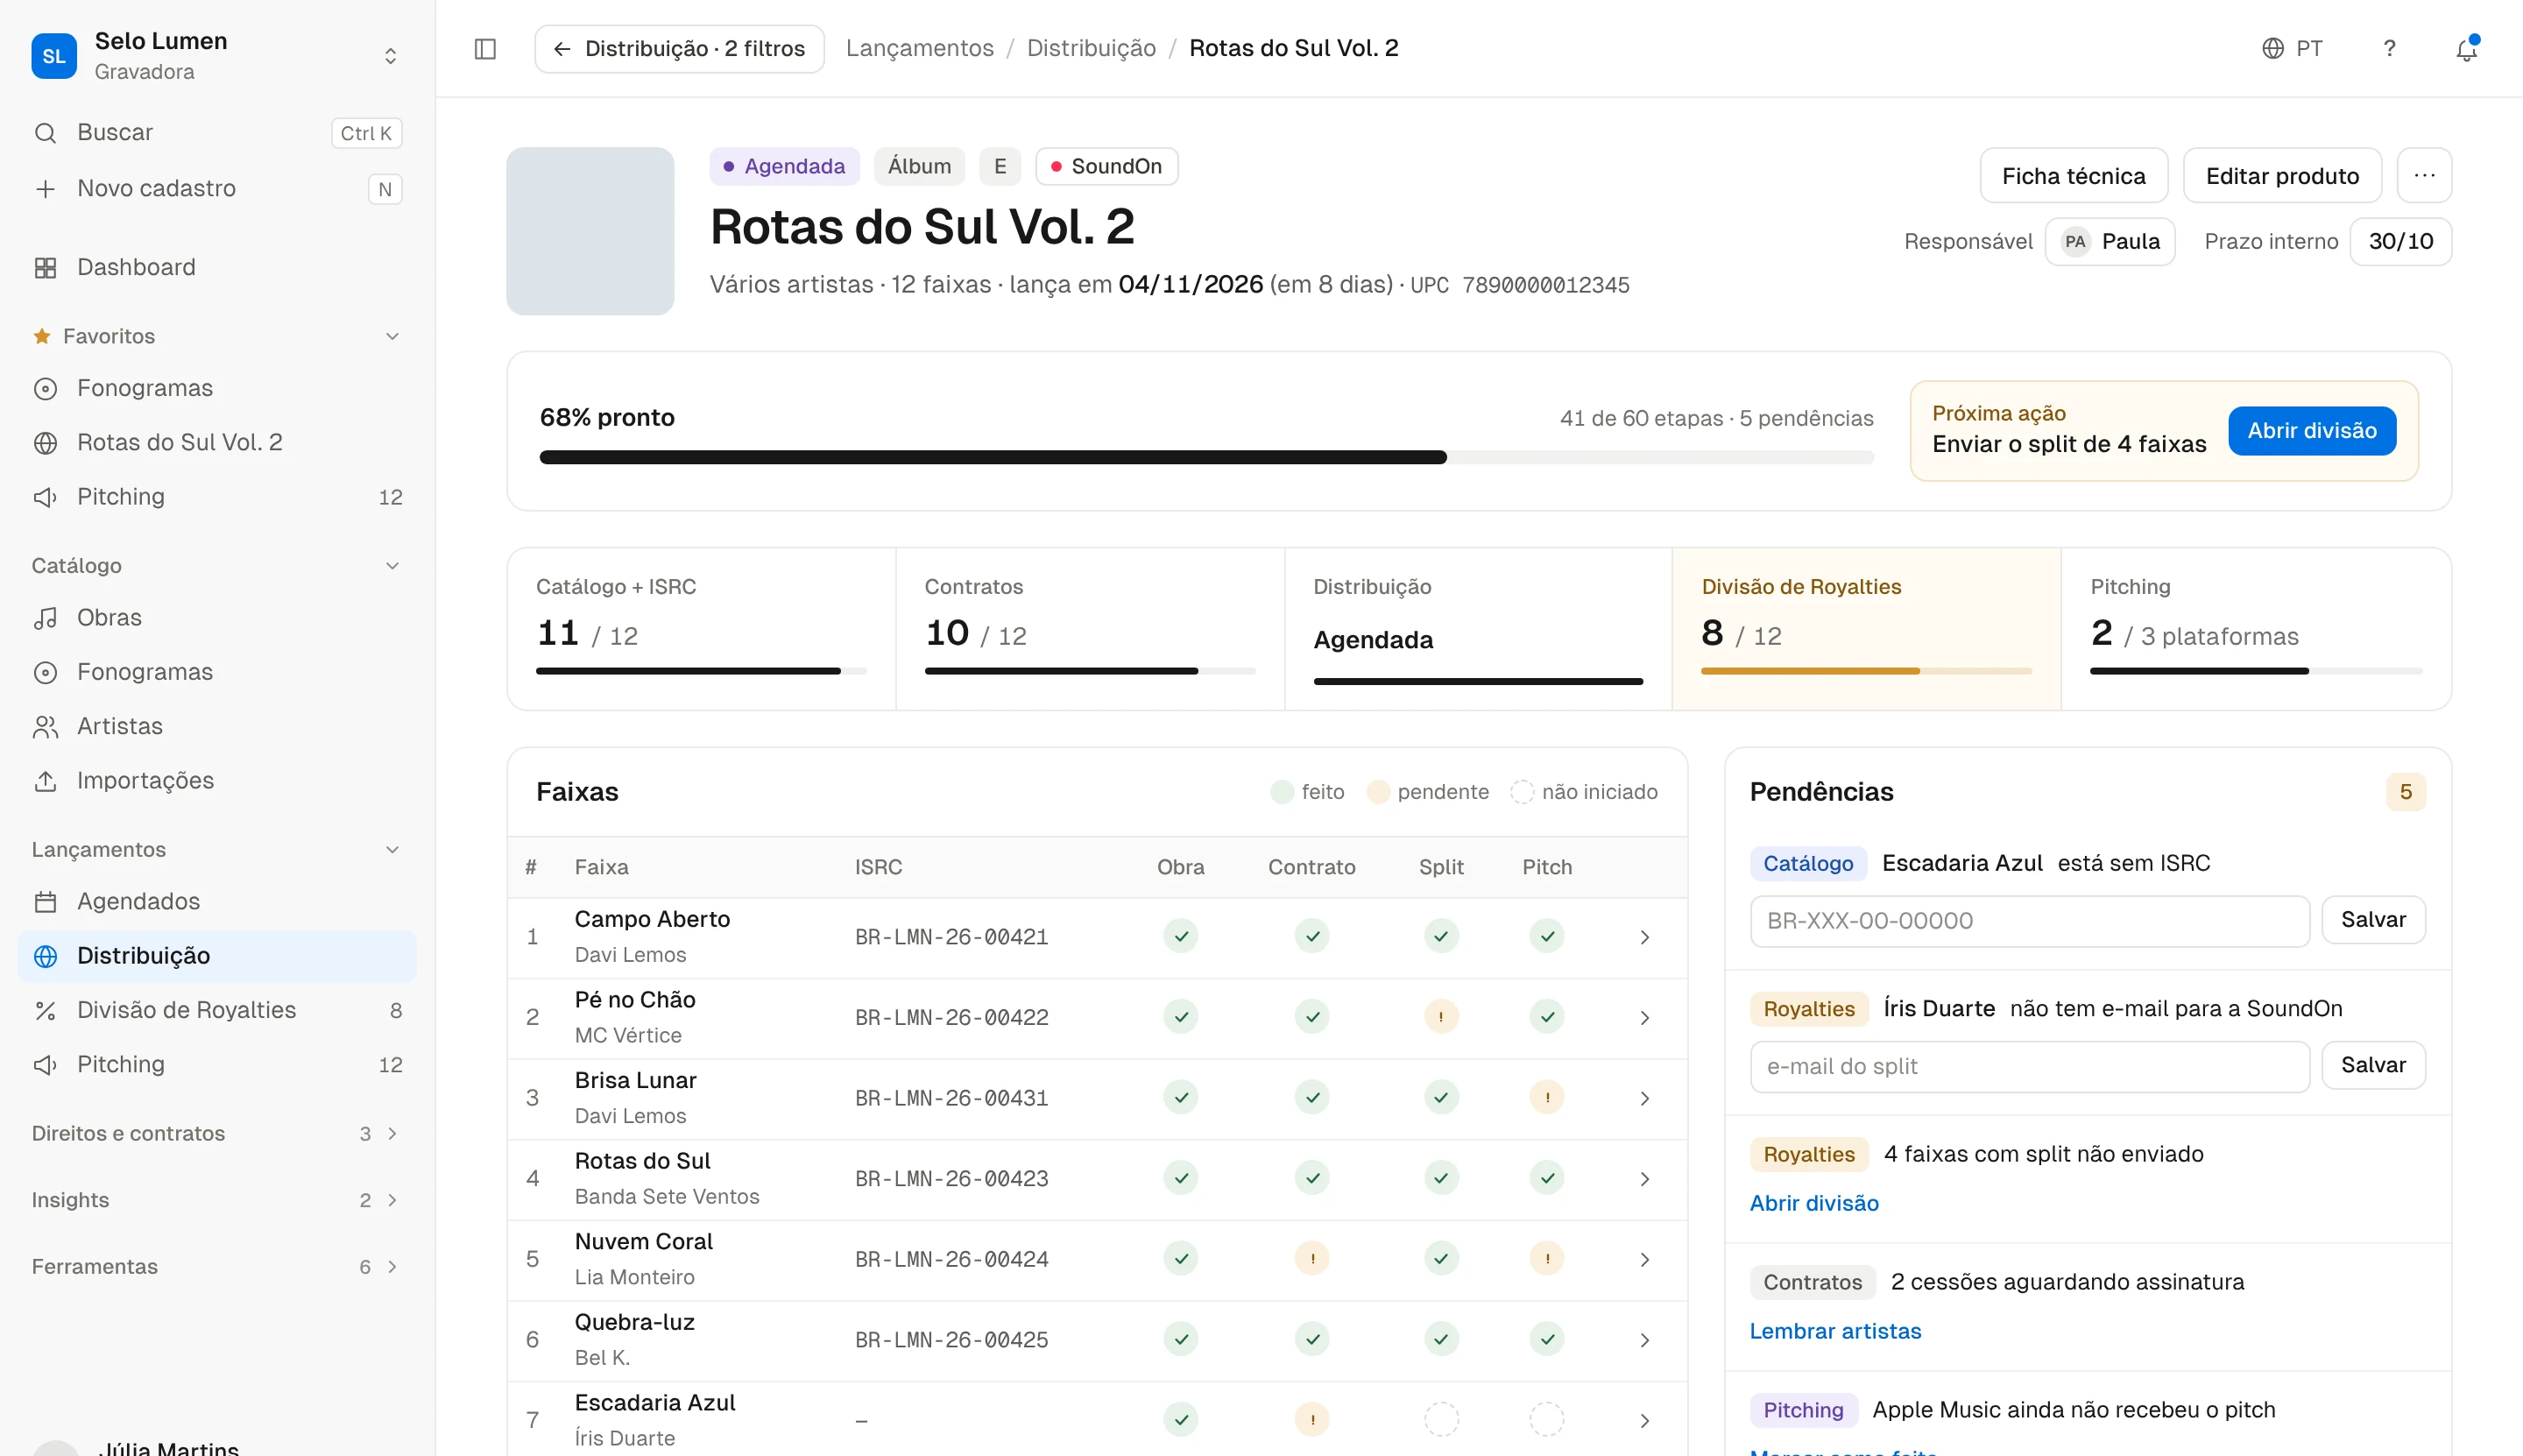2523x1456 pixels.
Task: Select the Divisão de Royalties stage card
Action: point(1866,629)
